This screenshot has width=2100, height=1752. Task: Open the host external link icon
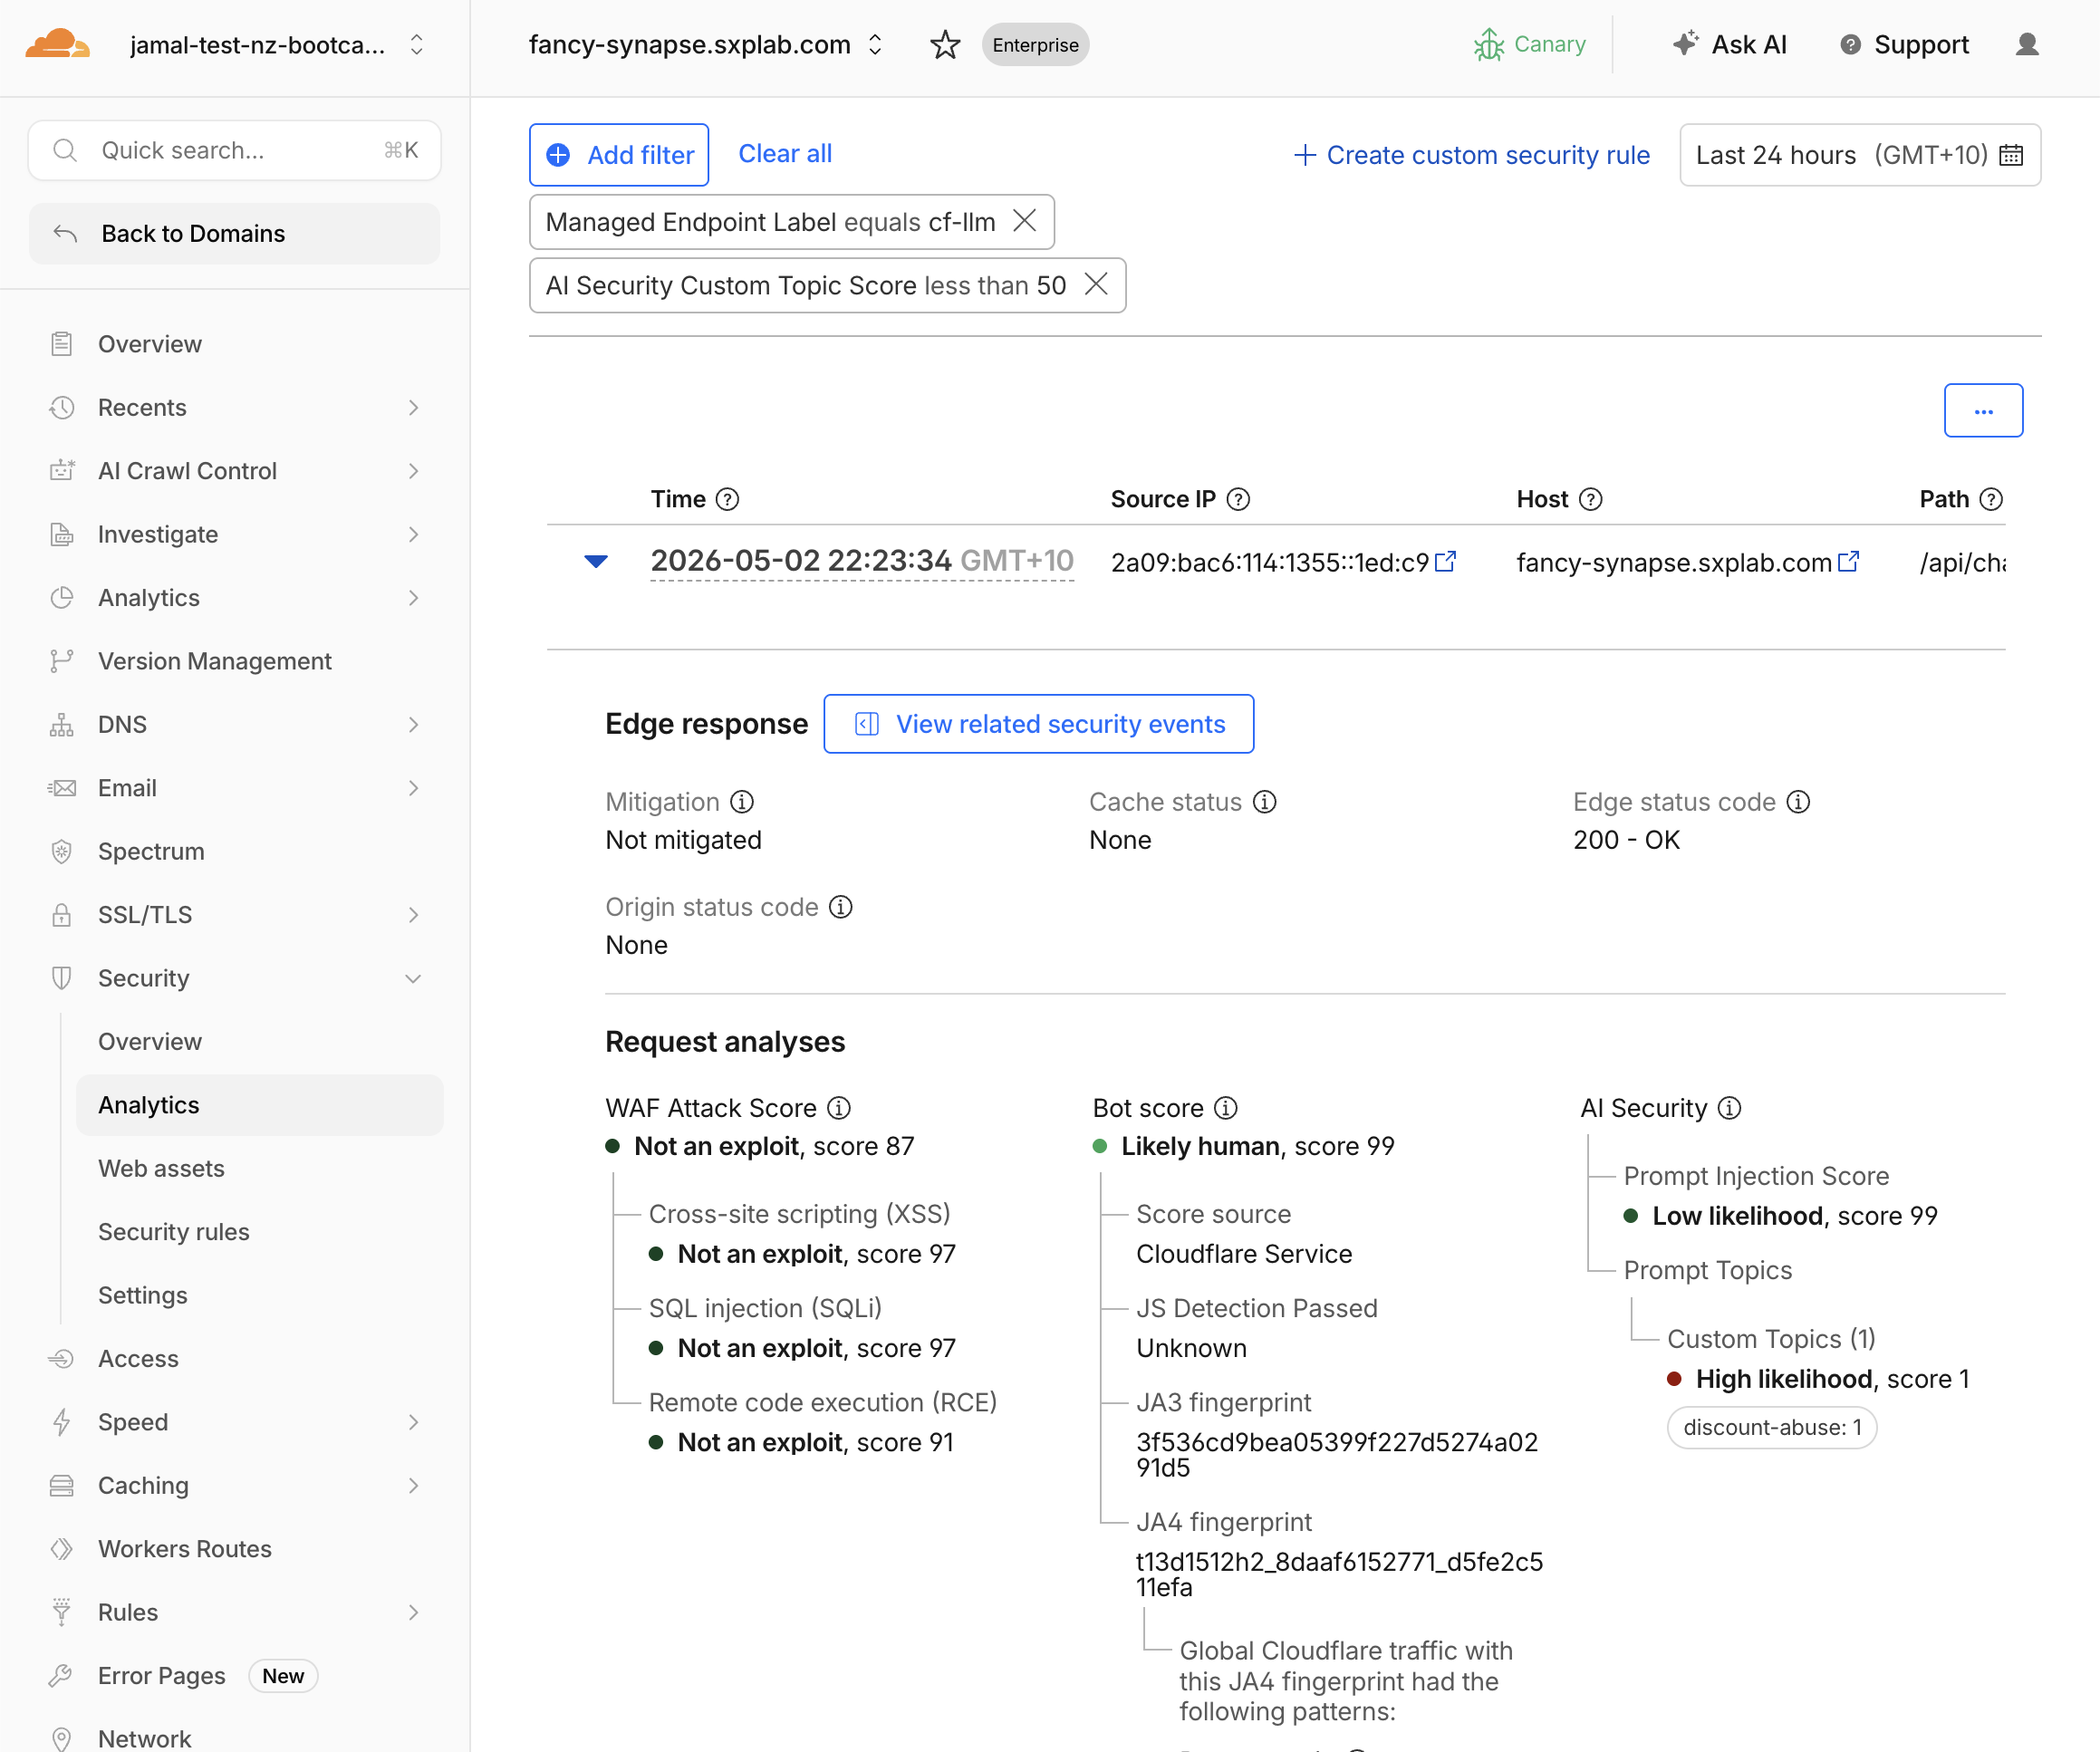click(1848, 562)
